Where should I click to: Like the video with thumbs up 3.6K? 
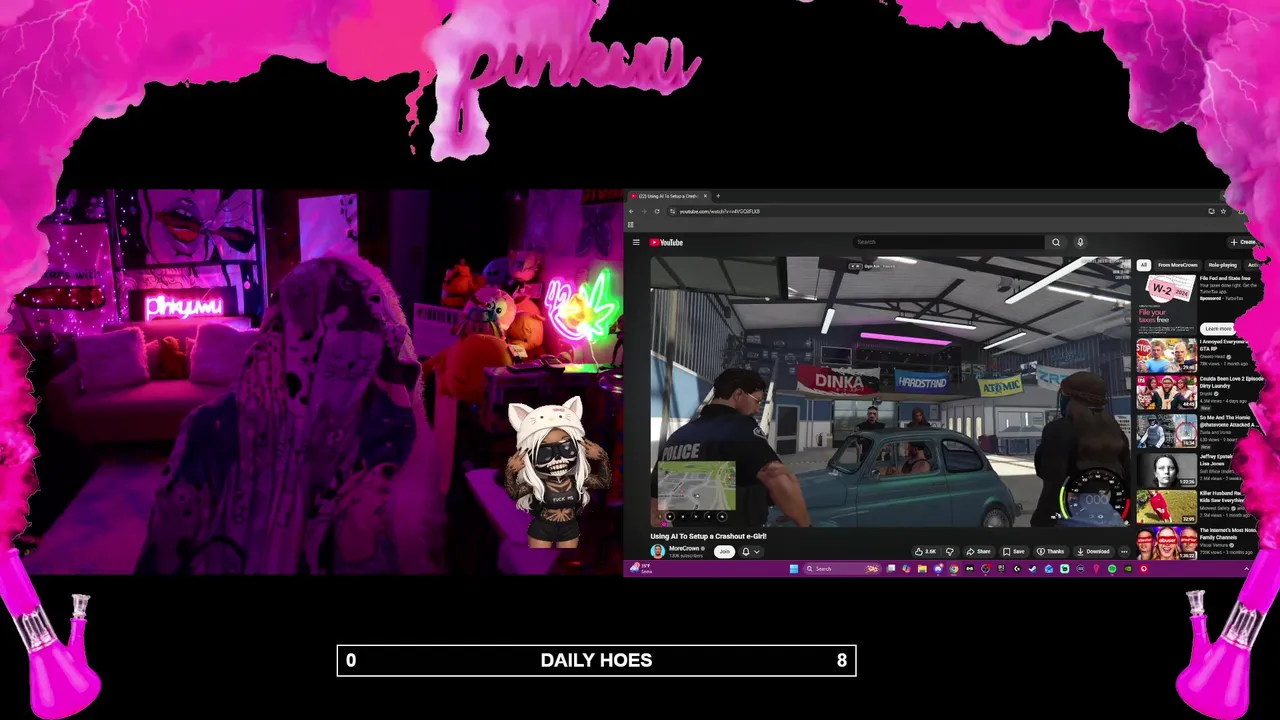click(x=927, y=551)
